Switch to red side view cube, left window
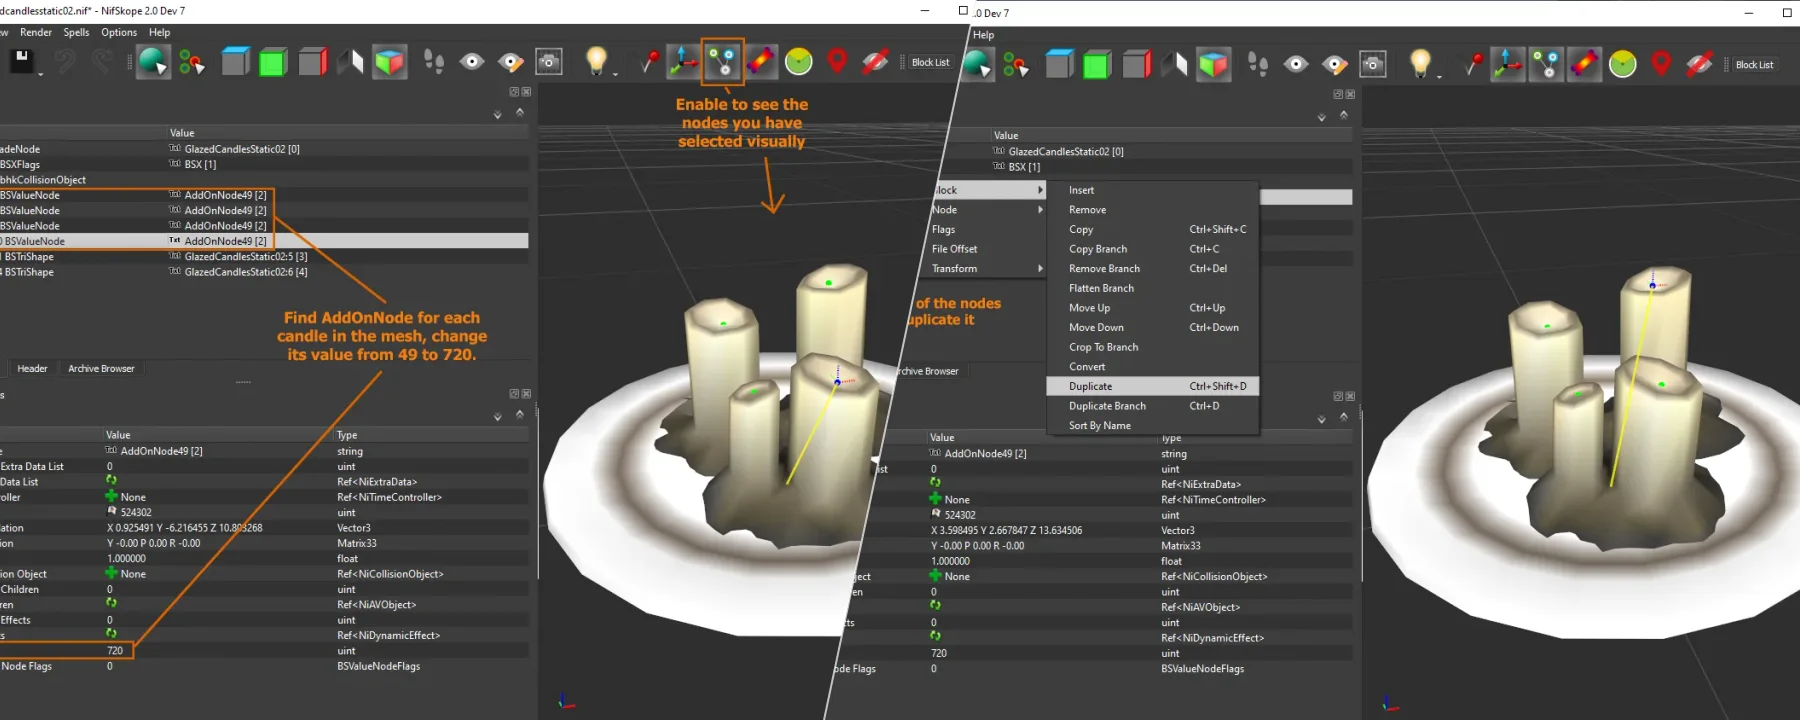 (313, 62)
